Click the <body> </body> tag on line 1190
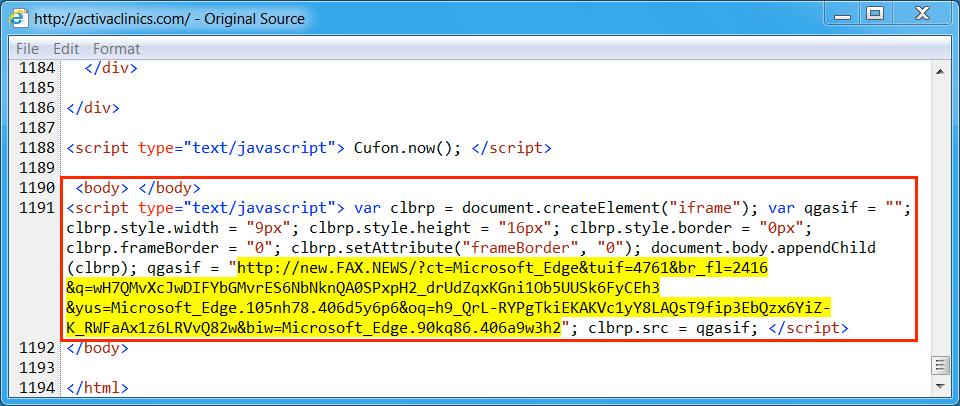Screen dimensions: 960x406 [x=138, y=188]
